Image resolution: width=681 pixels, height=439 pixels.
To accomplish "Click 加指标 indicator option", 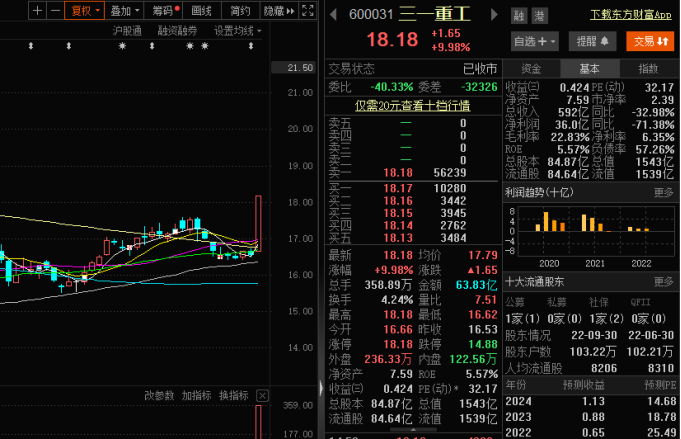I will [196, 396].
